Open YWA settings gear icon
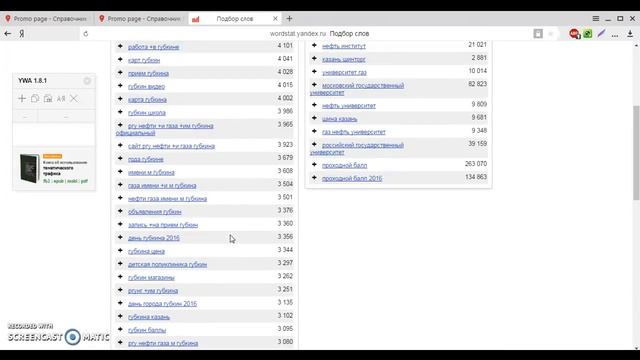 coord(87,81)
